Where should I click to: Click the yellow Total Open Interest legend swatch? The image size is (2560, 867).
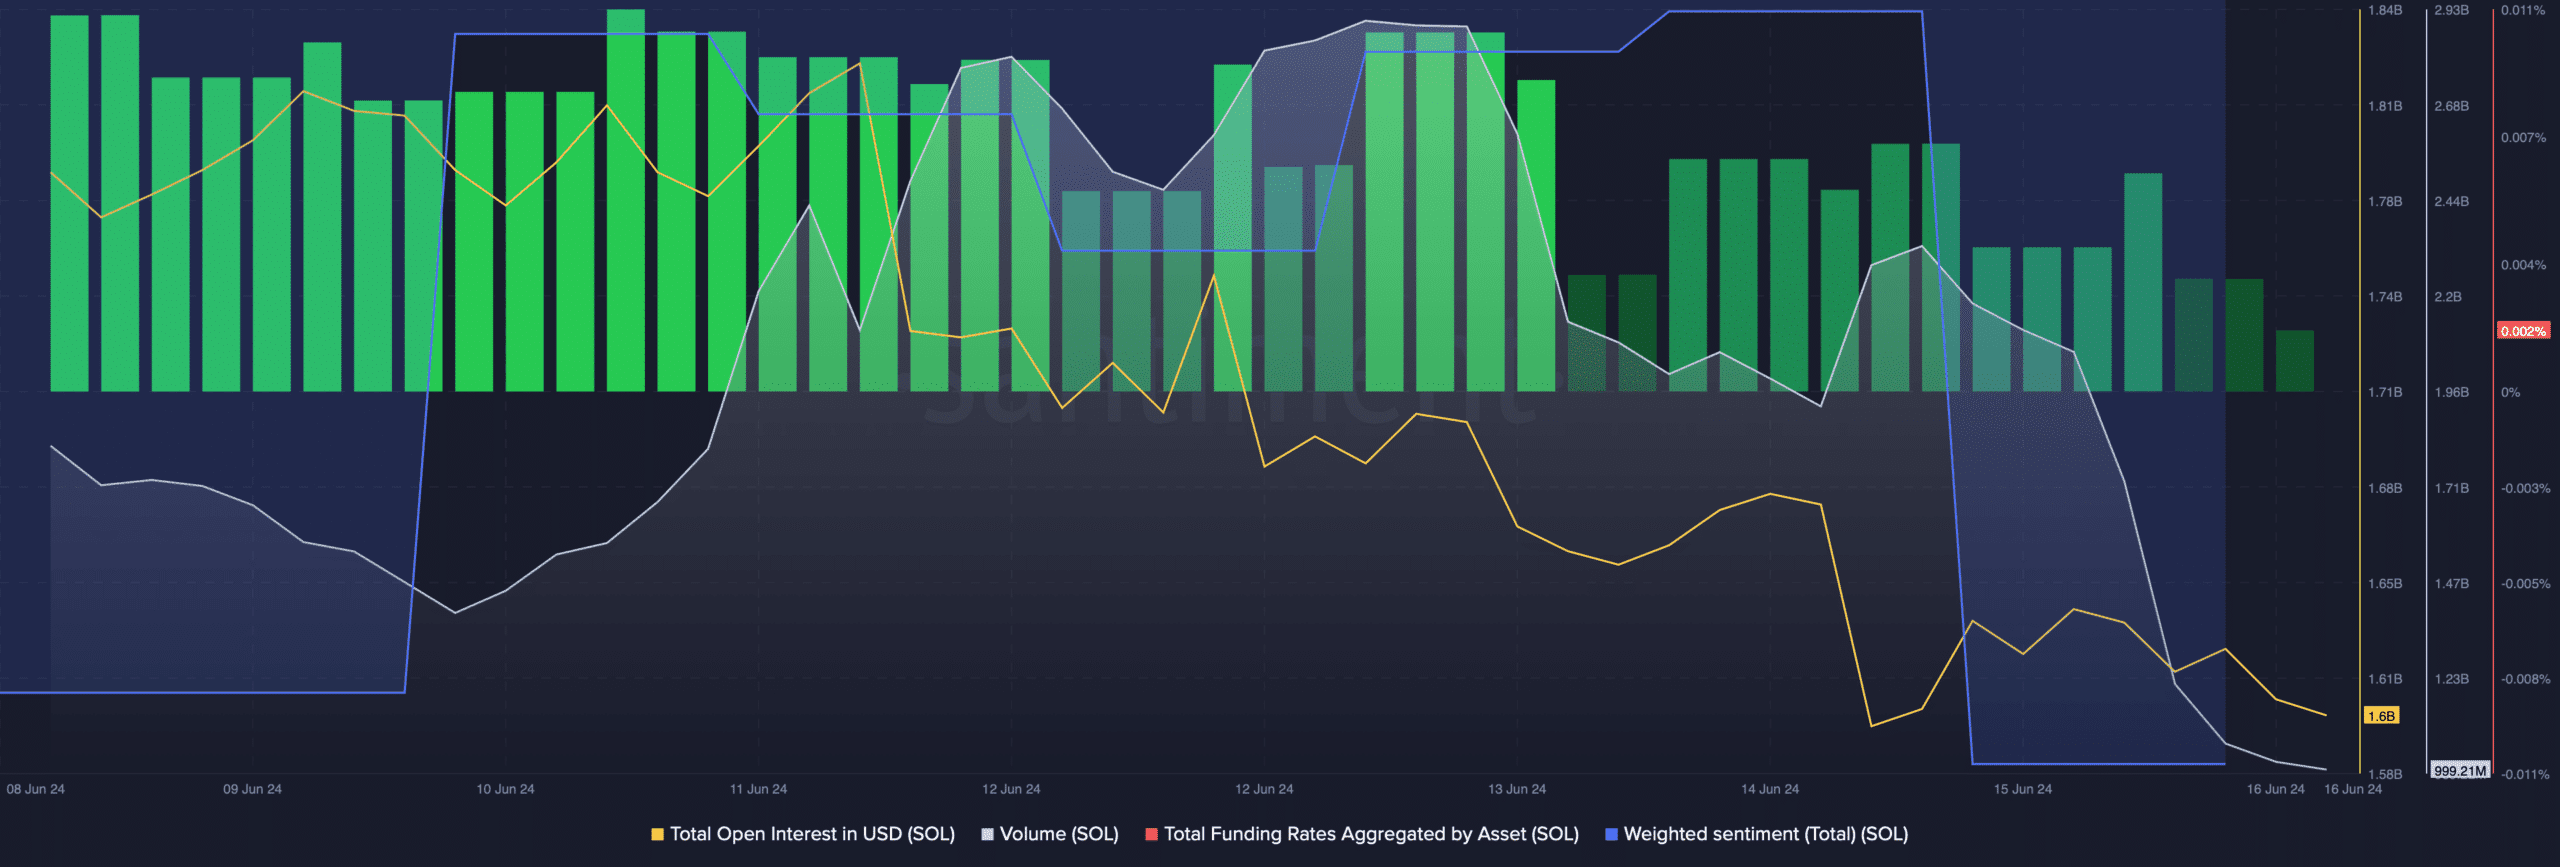click(657, 834)
